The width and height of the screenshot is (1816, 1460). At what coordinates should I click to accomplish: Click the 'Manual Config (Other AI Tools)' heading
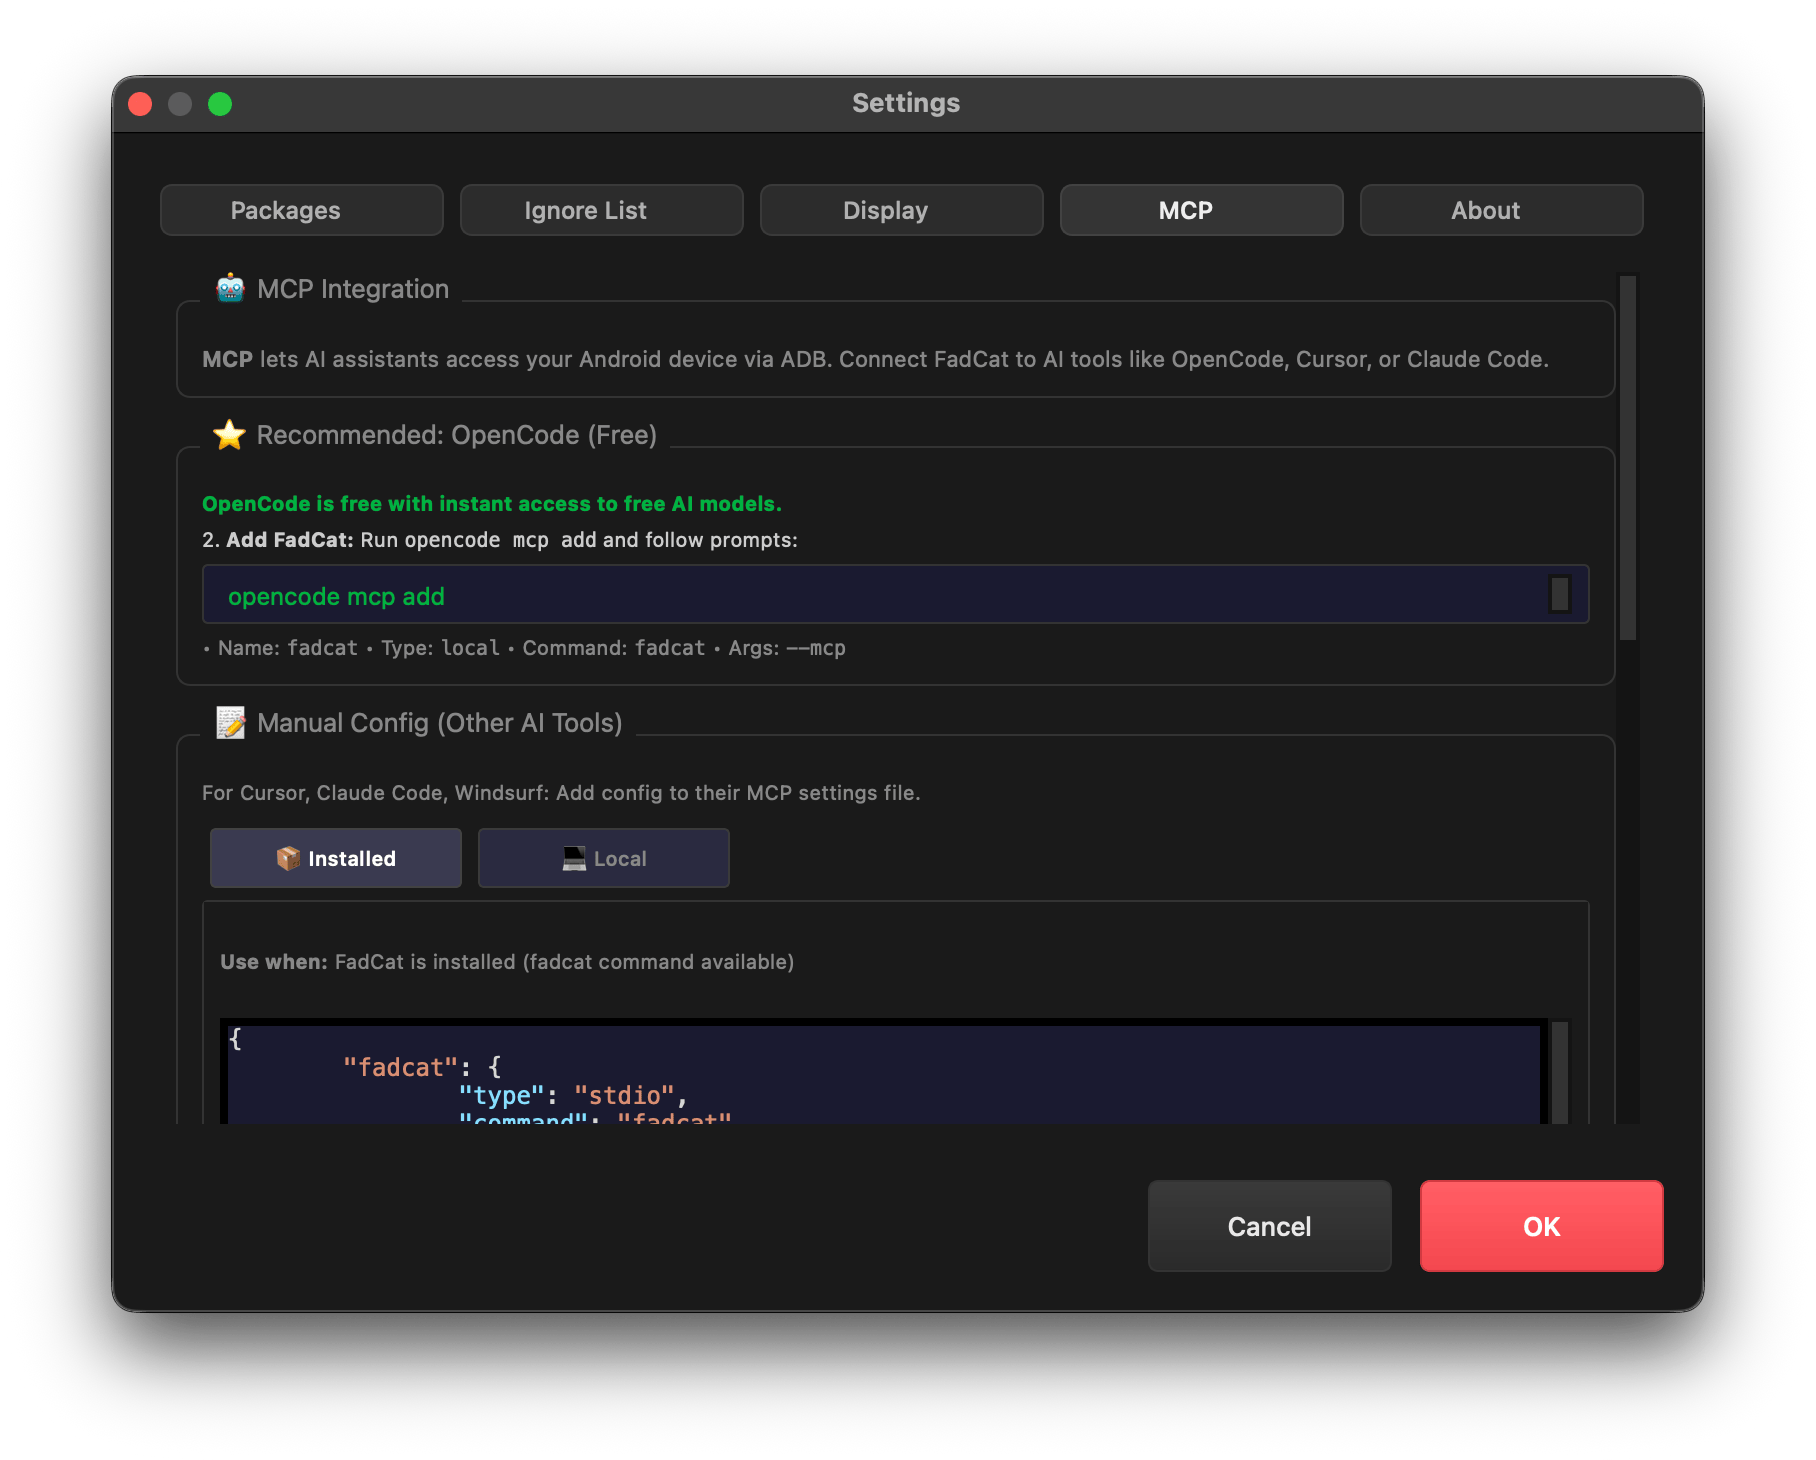tap(440, 723)
